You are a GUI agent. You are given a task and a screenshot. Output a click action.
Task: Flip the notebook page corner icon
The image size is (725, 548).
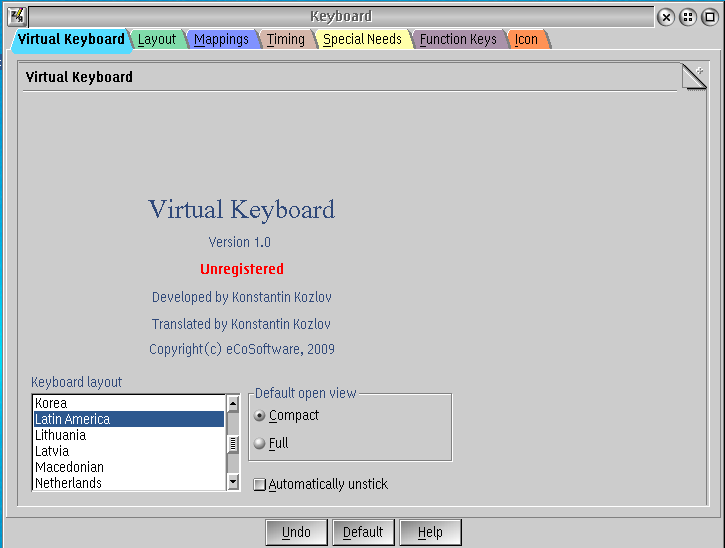click(x=694, y=77)
